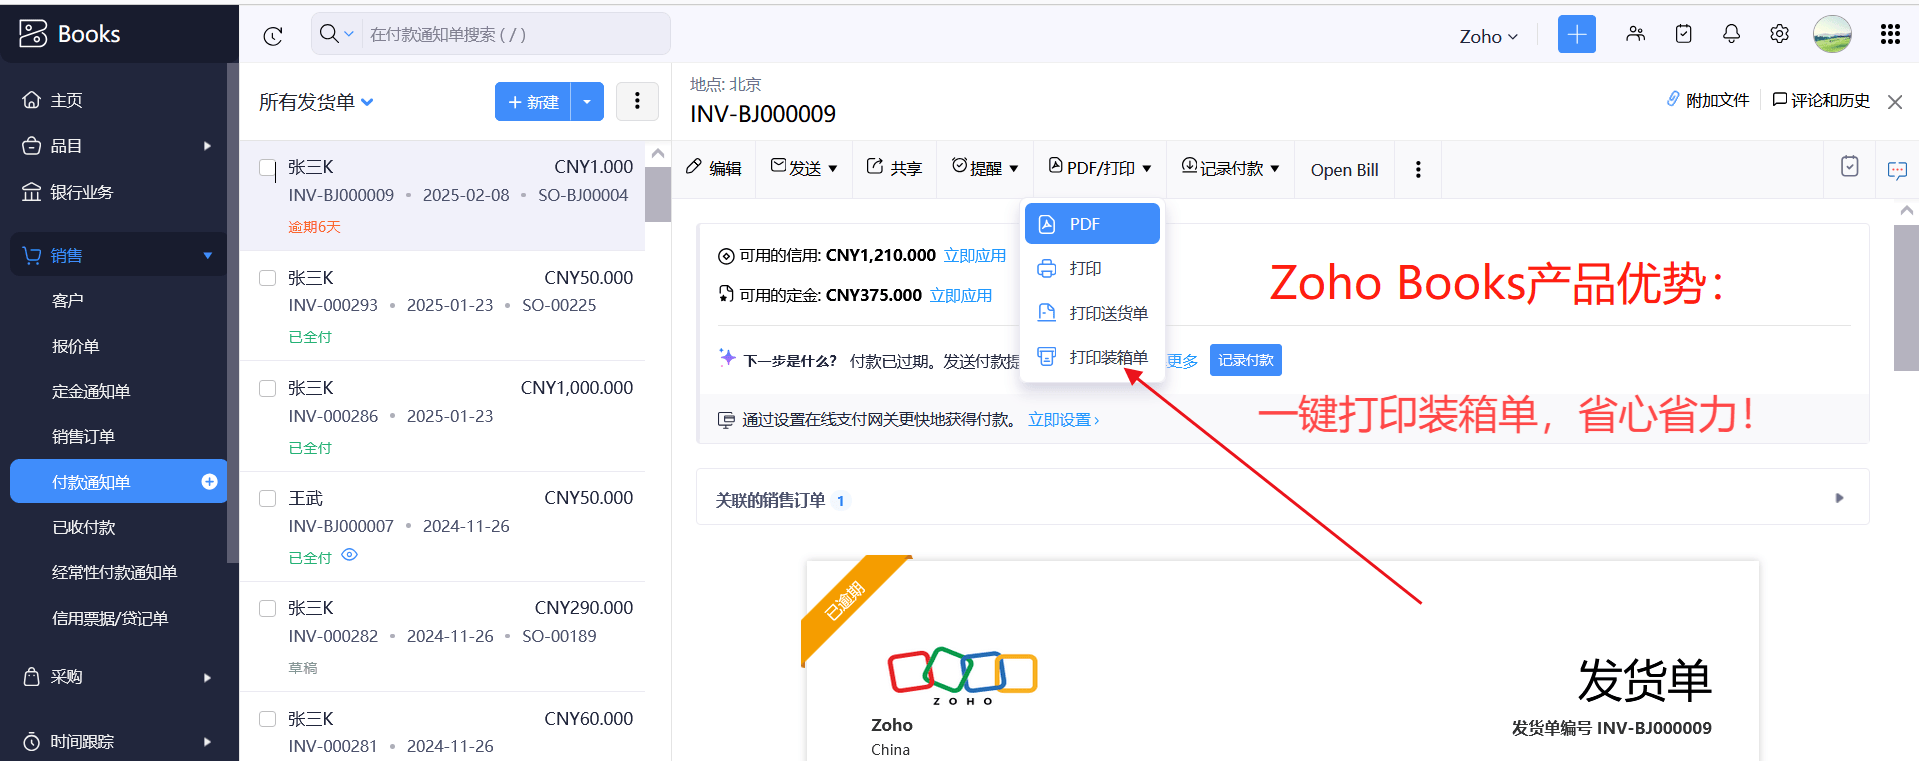The image size is (1919, 761).
Task: Expand the 关联的销售订单 section
Action: click(1838, 498)
